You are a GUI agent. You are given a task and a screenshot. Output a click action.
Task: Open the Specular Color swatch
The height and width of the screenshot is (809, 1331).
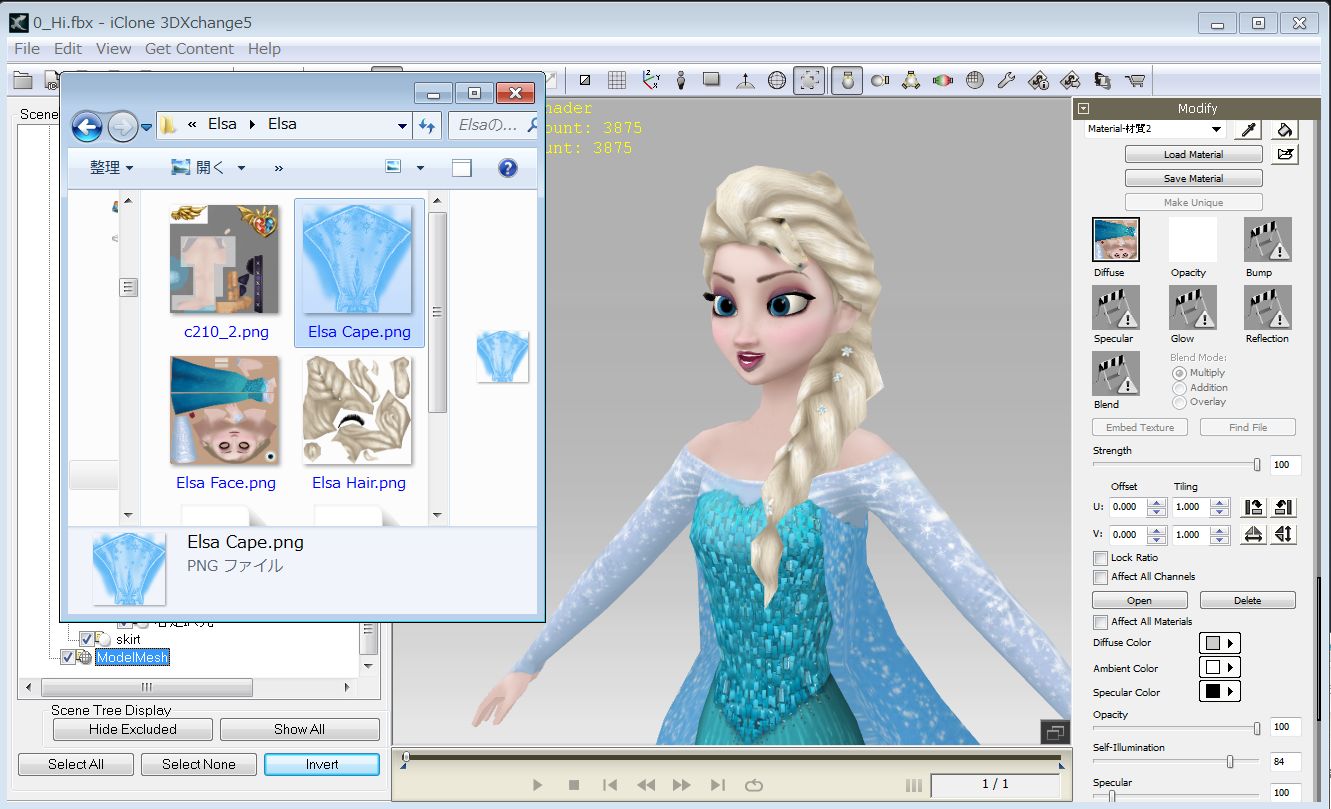click(x=1219, y=691)
